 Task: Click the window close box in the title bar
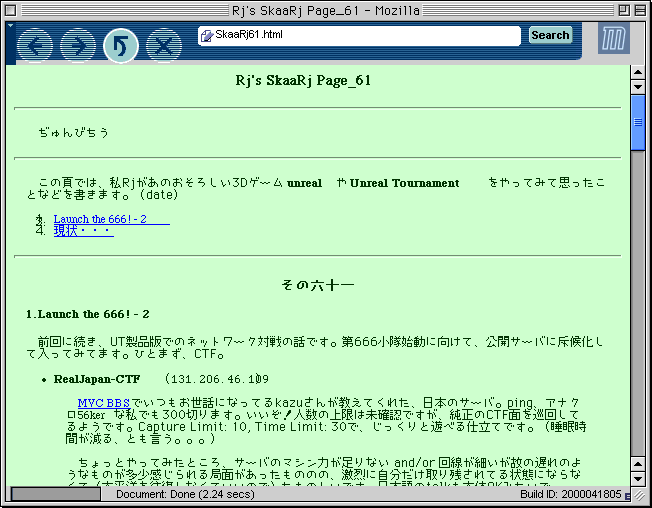pyautogui.click(x=10, y=10)
